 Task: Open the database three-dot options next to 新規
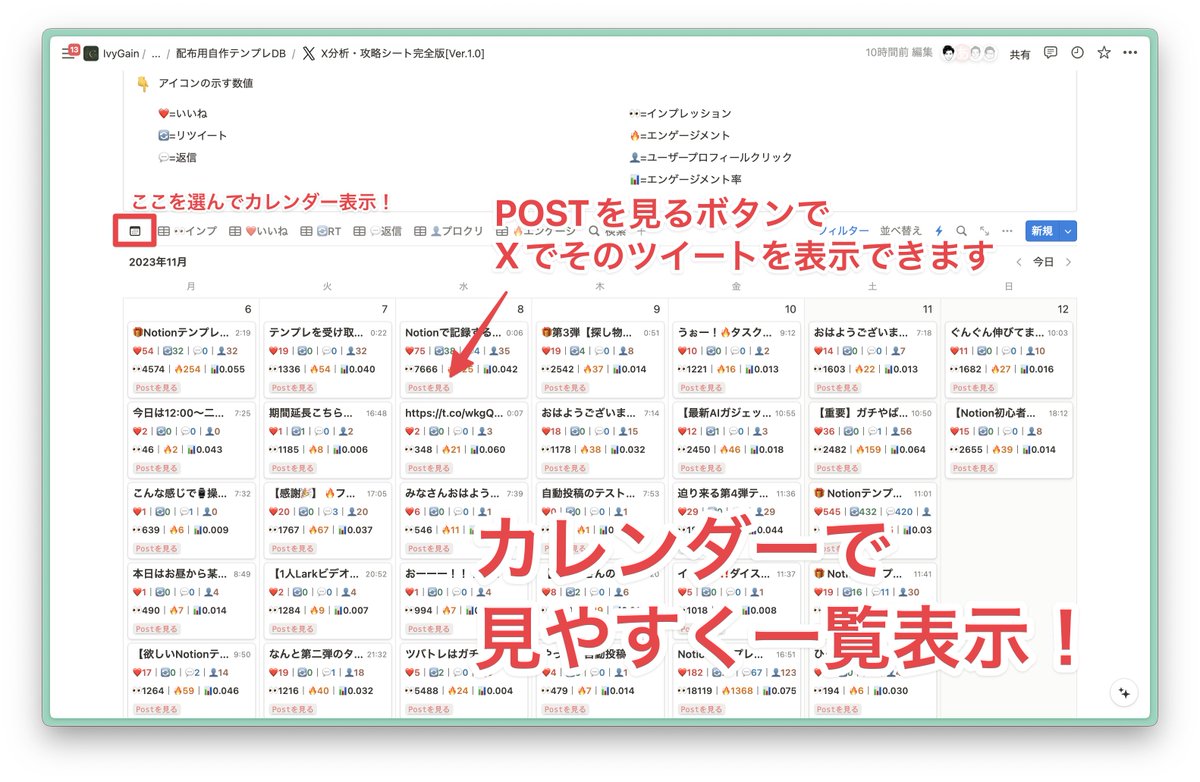click(1007, 231)
